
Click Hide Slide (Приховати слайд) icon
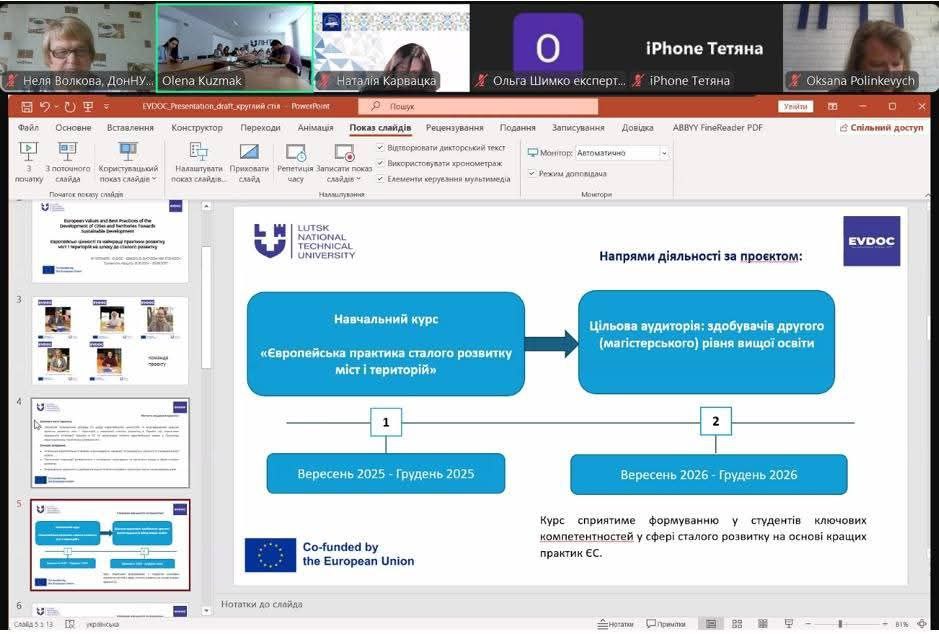pos(249,152)
